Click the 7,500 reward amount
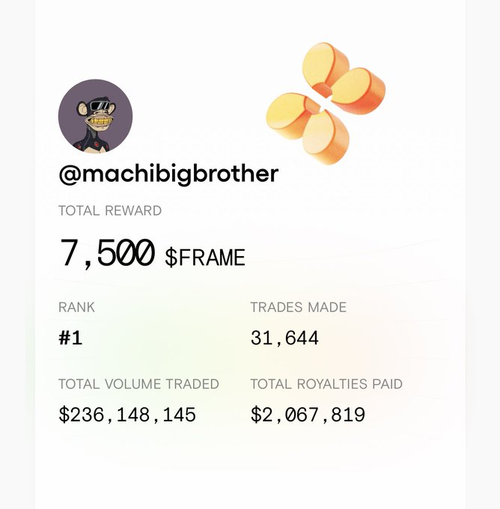This screenshot has height=509, width=500. 107,253
